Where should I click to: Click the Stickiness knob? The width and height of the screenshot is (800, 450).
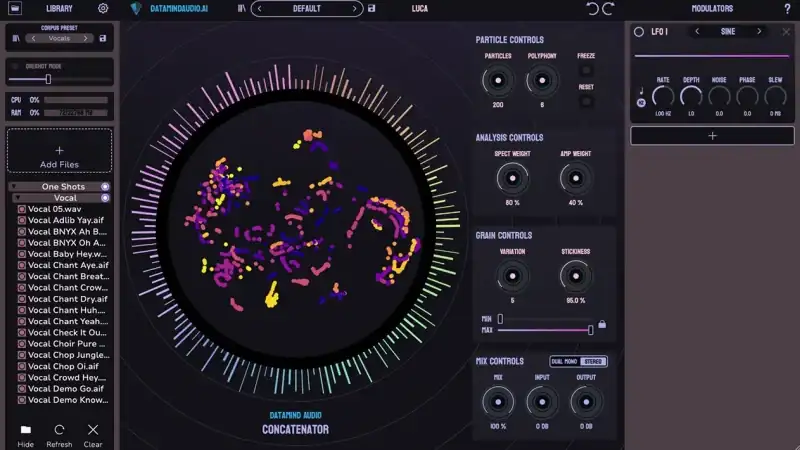click(x=576, y=276)
